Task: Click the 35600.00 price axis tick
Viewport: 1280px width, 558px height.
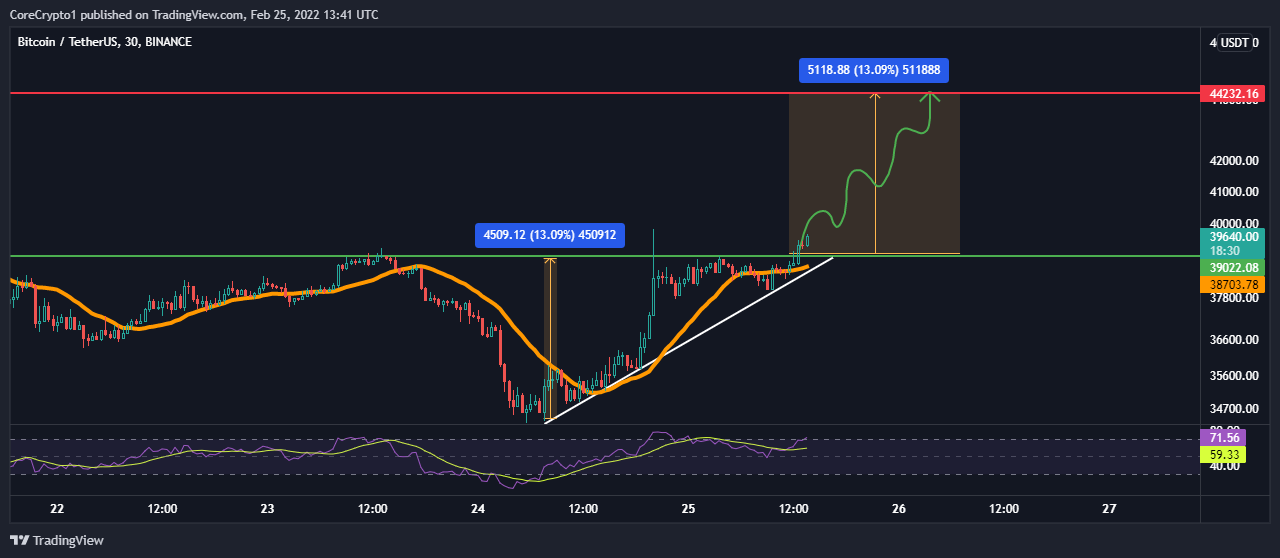Action: [x=1234, y=376]
